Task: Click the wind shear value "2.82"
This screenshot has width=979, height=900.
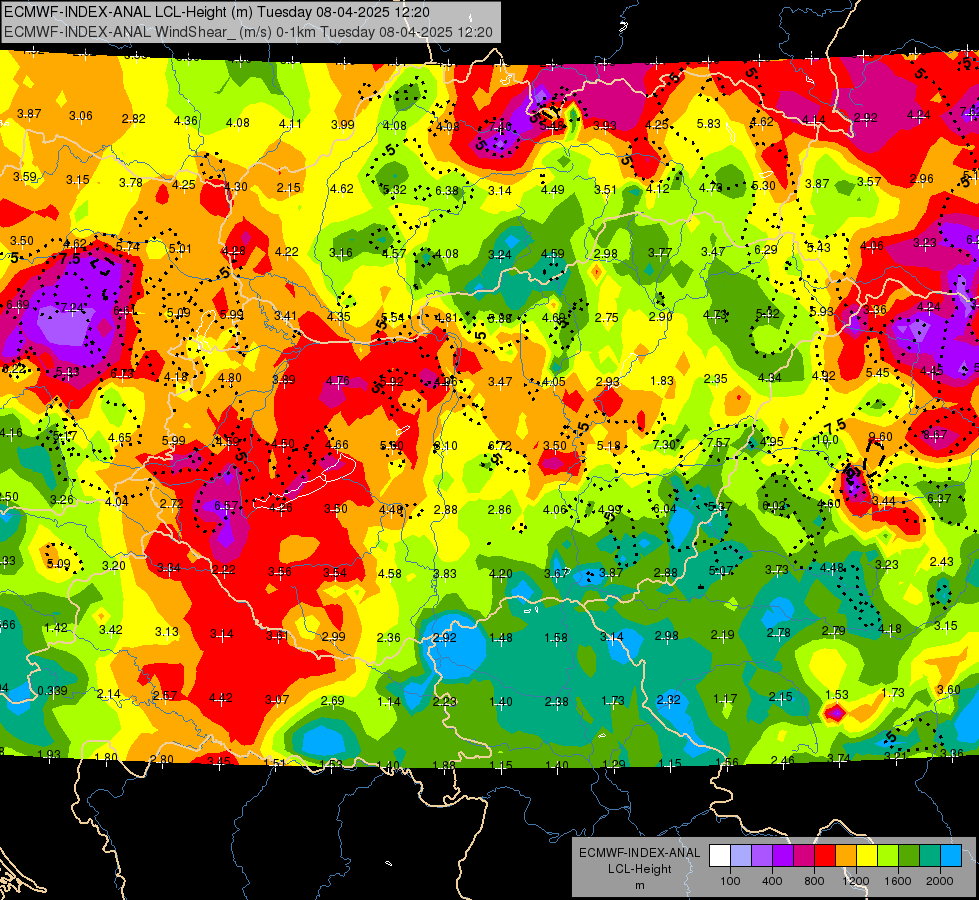Action: coord(134,119)
